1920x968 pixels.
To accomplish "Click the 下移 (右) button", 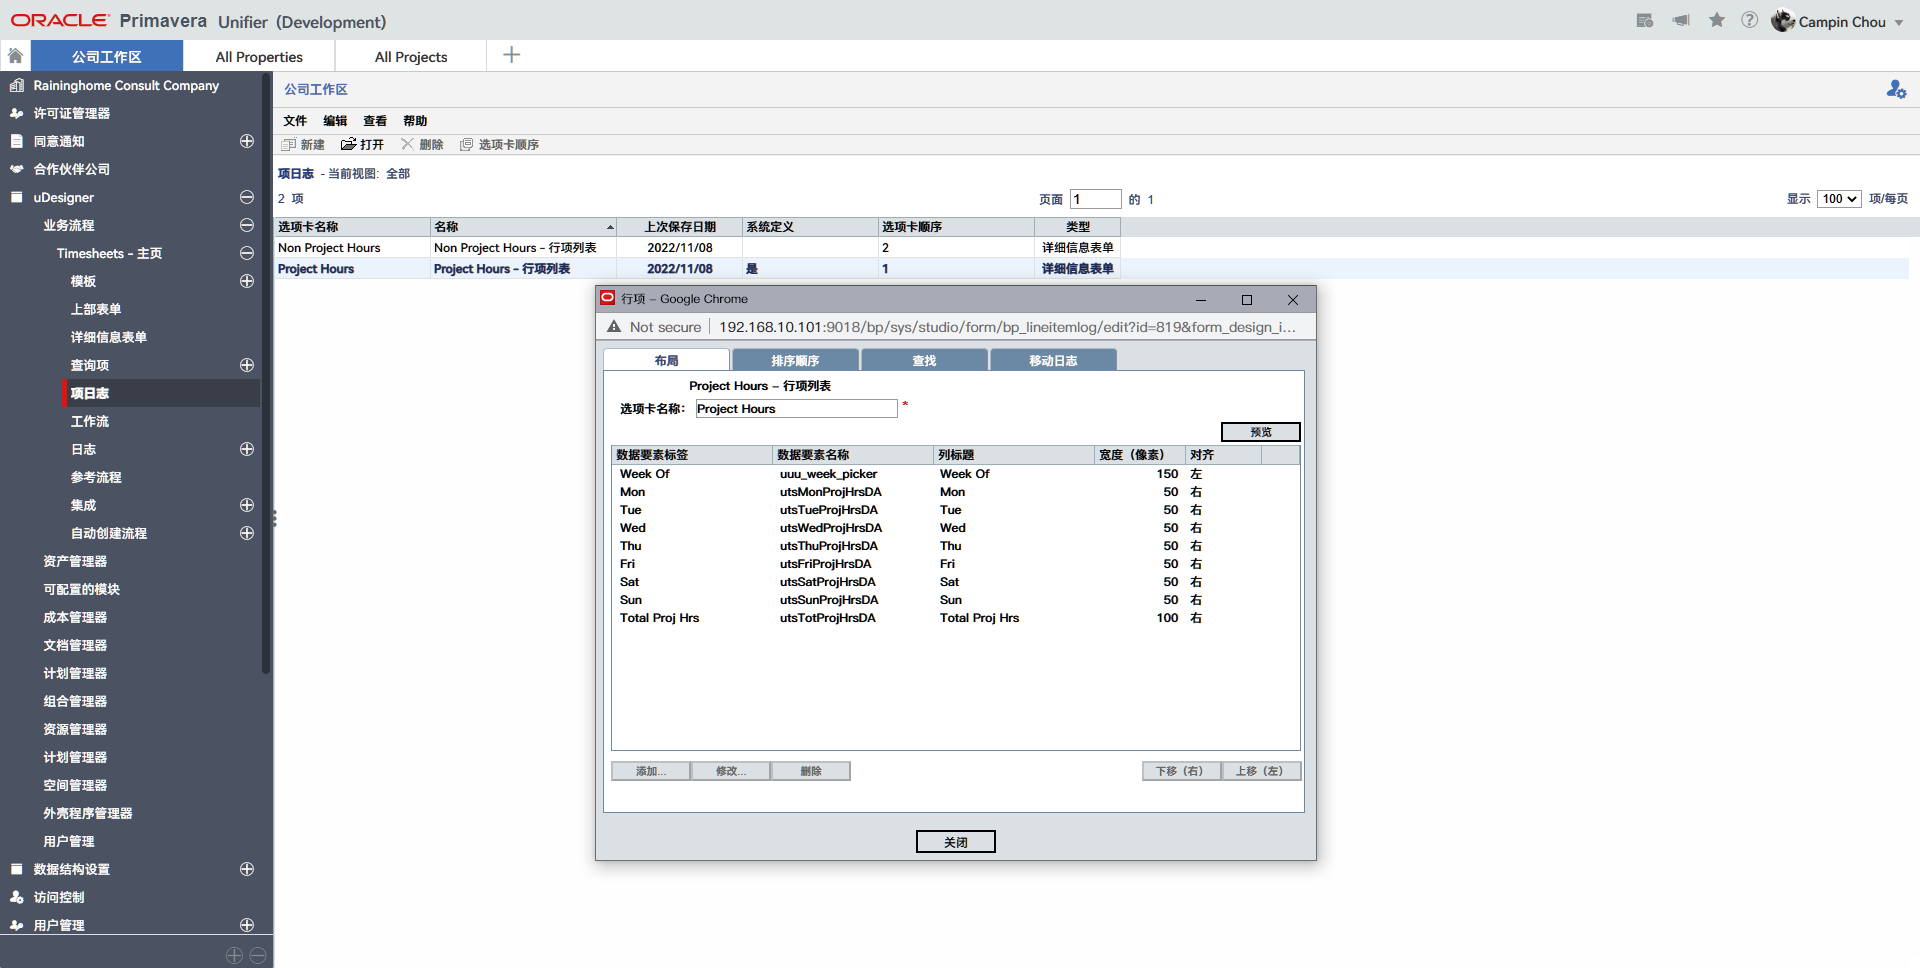I will (x=1181, y=771).
